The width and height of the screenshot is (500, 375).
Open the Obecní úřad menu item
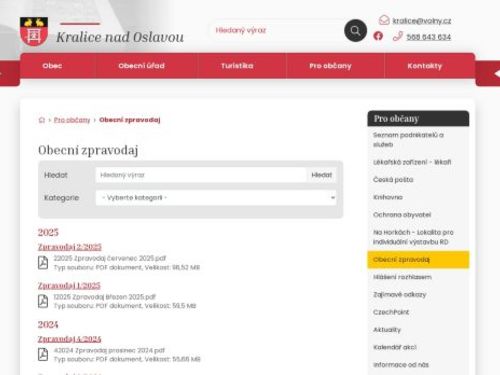142,66
